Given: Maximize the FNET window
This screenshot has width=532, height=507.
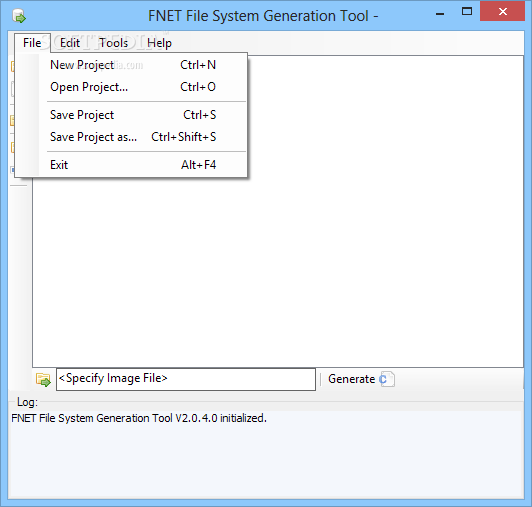Looking at the screenshot, I should click(467, 12).
